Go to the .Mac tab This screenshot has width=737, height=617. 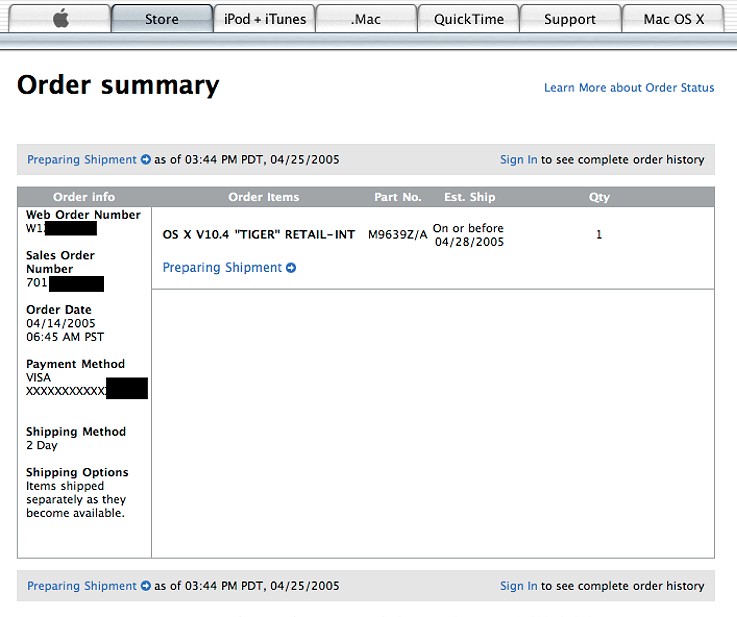pos(366,19)
